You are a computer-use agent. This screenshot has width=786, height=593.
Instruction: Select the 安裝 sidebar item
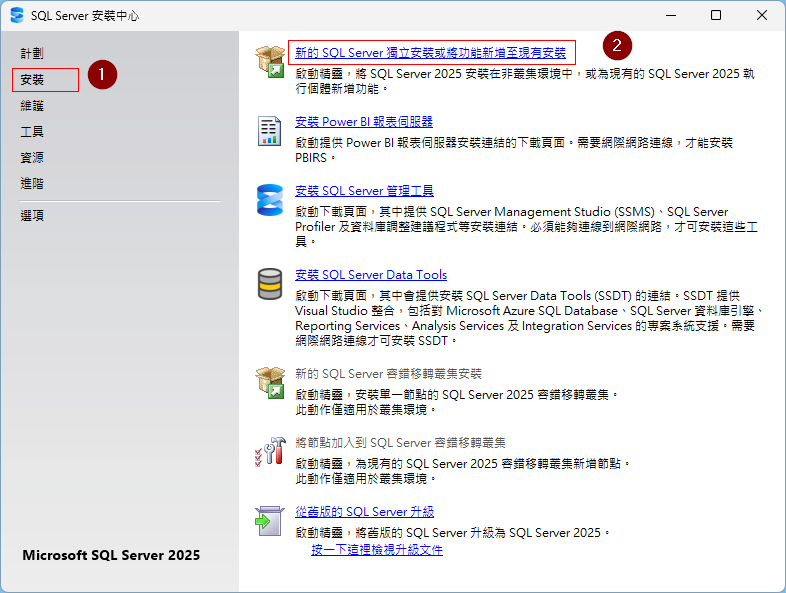(x=32, y=79)
